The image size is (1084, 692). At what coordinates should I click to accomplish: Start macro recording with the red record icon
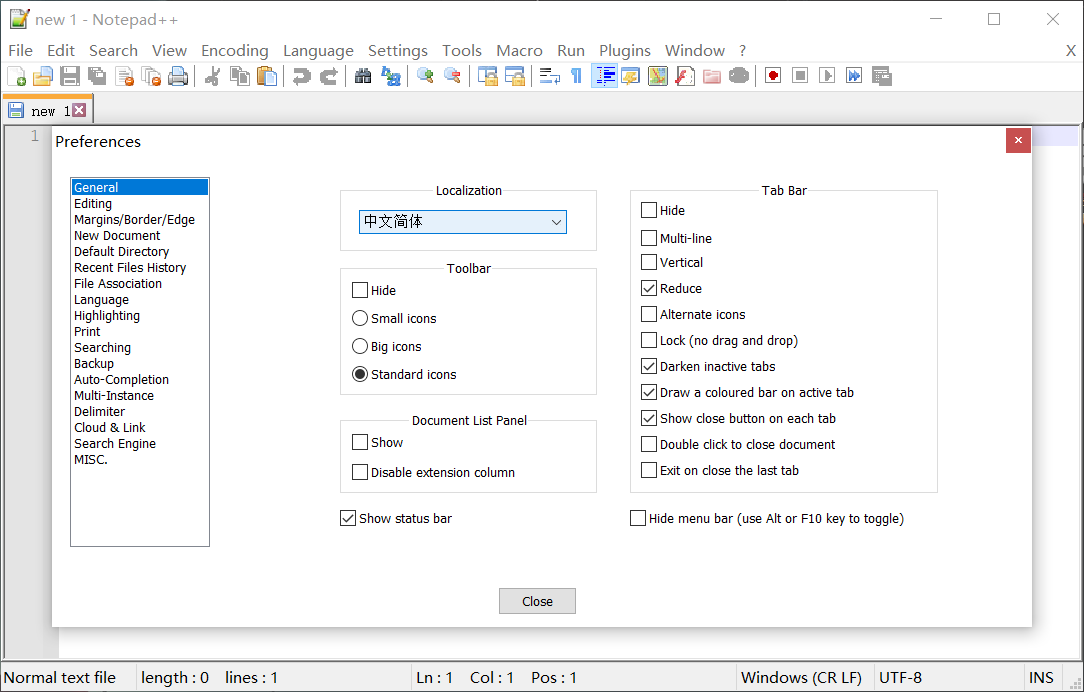(771, 75)
